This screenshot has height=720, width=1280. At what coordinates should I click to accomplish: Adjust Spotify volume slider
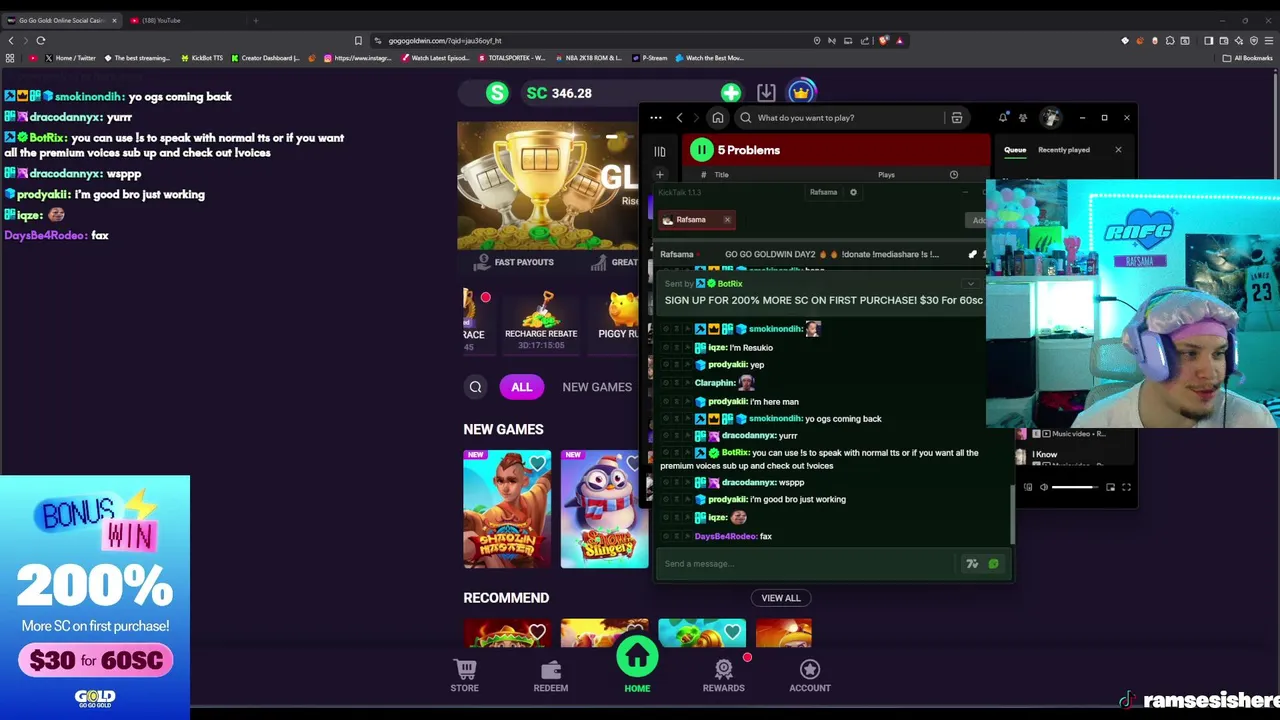point(1073,487)
